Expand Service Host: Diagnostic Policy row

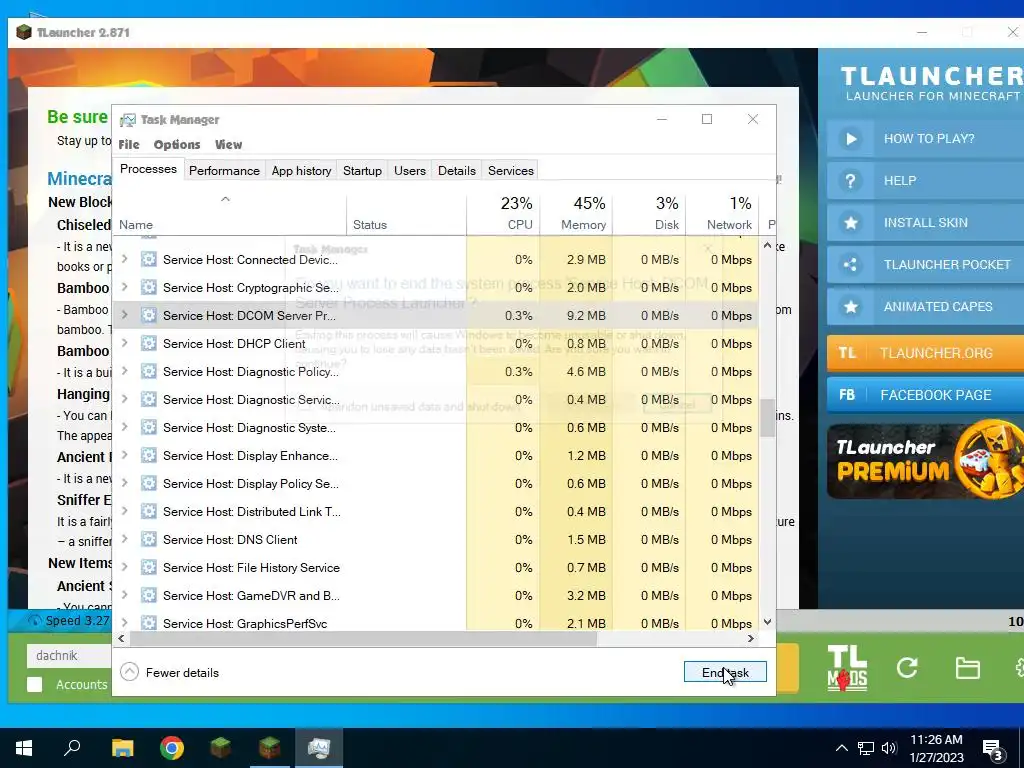coord(124,372)
